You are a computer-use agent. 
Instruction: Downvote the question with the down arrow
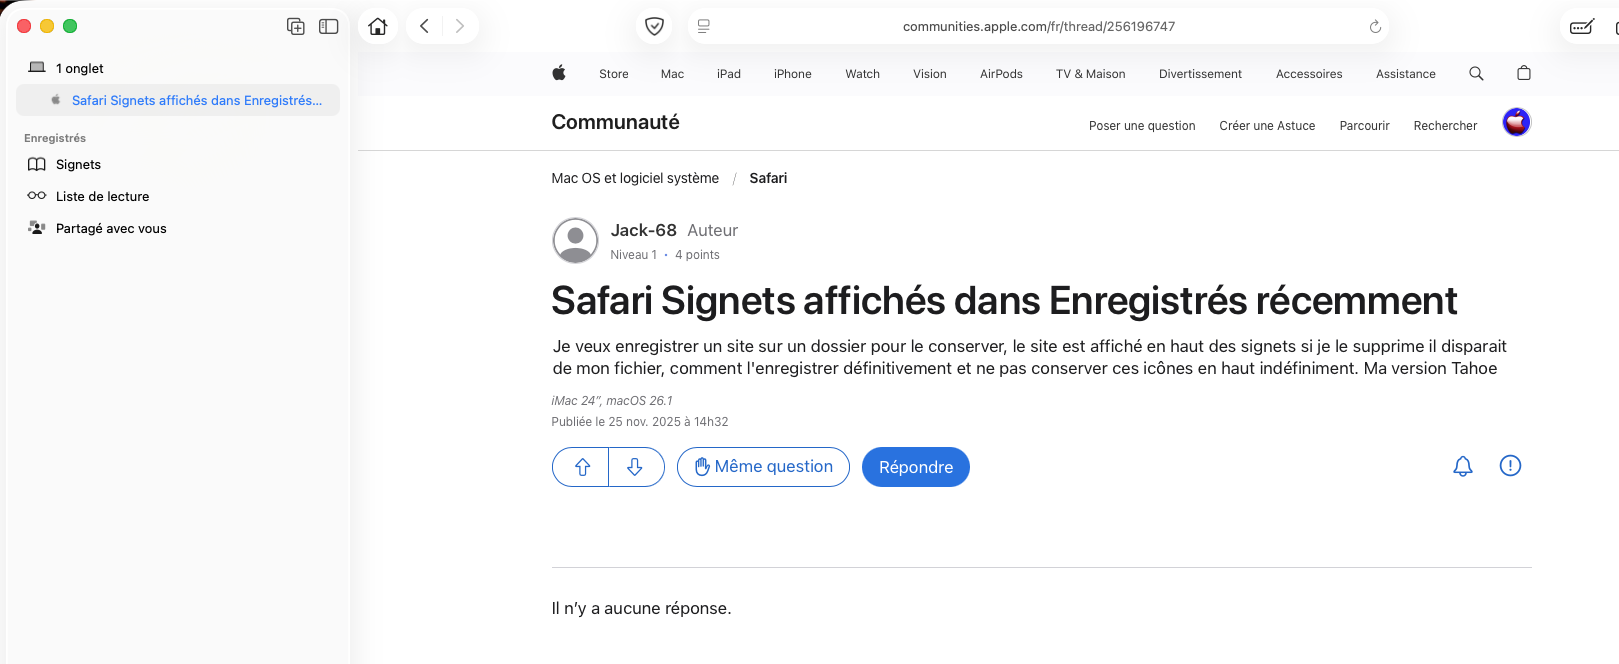[x=635, y=467]
